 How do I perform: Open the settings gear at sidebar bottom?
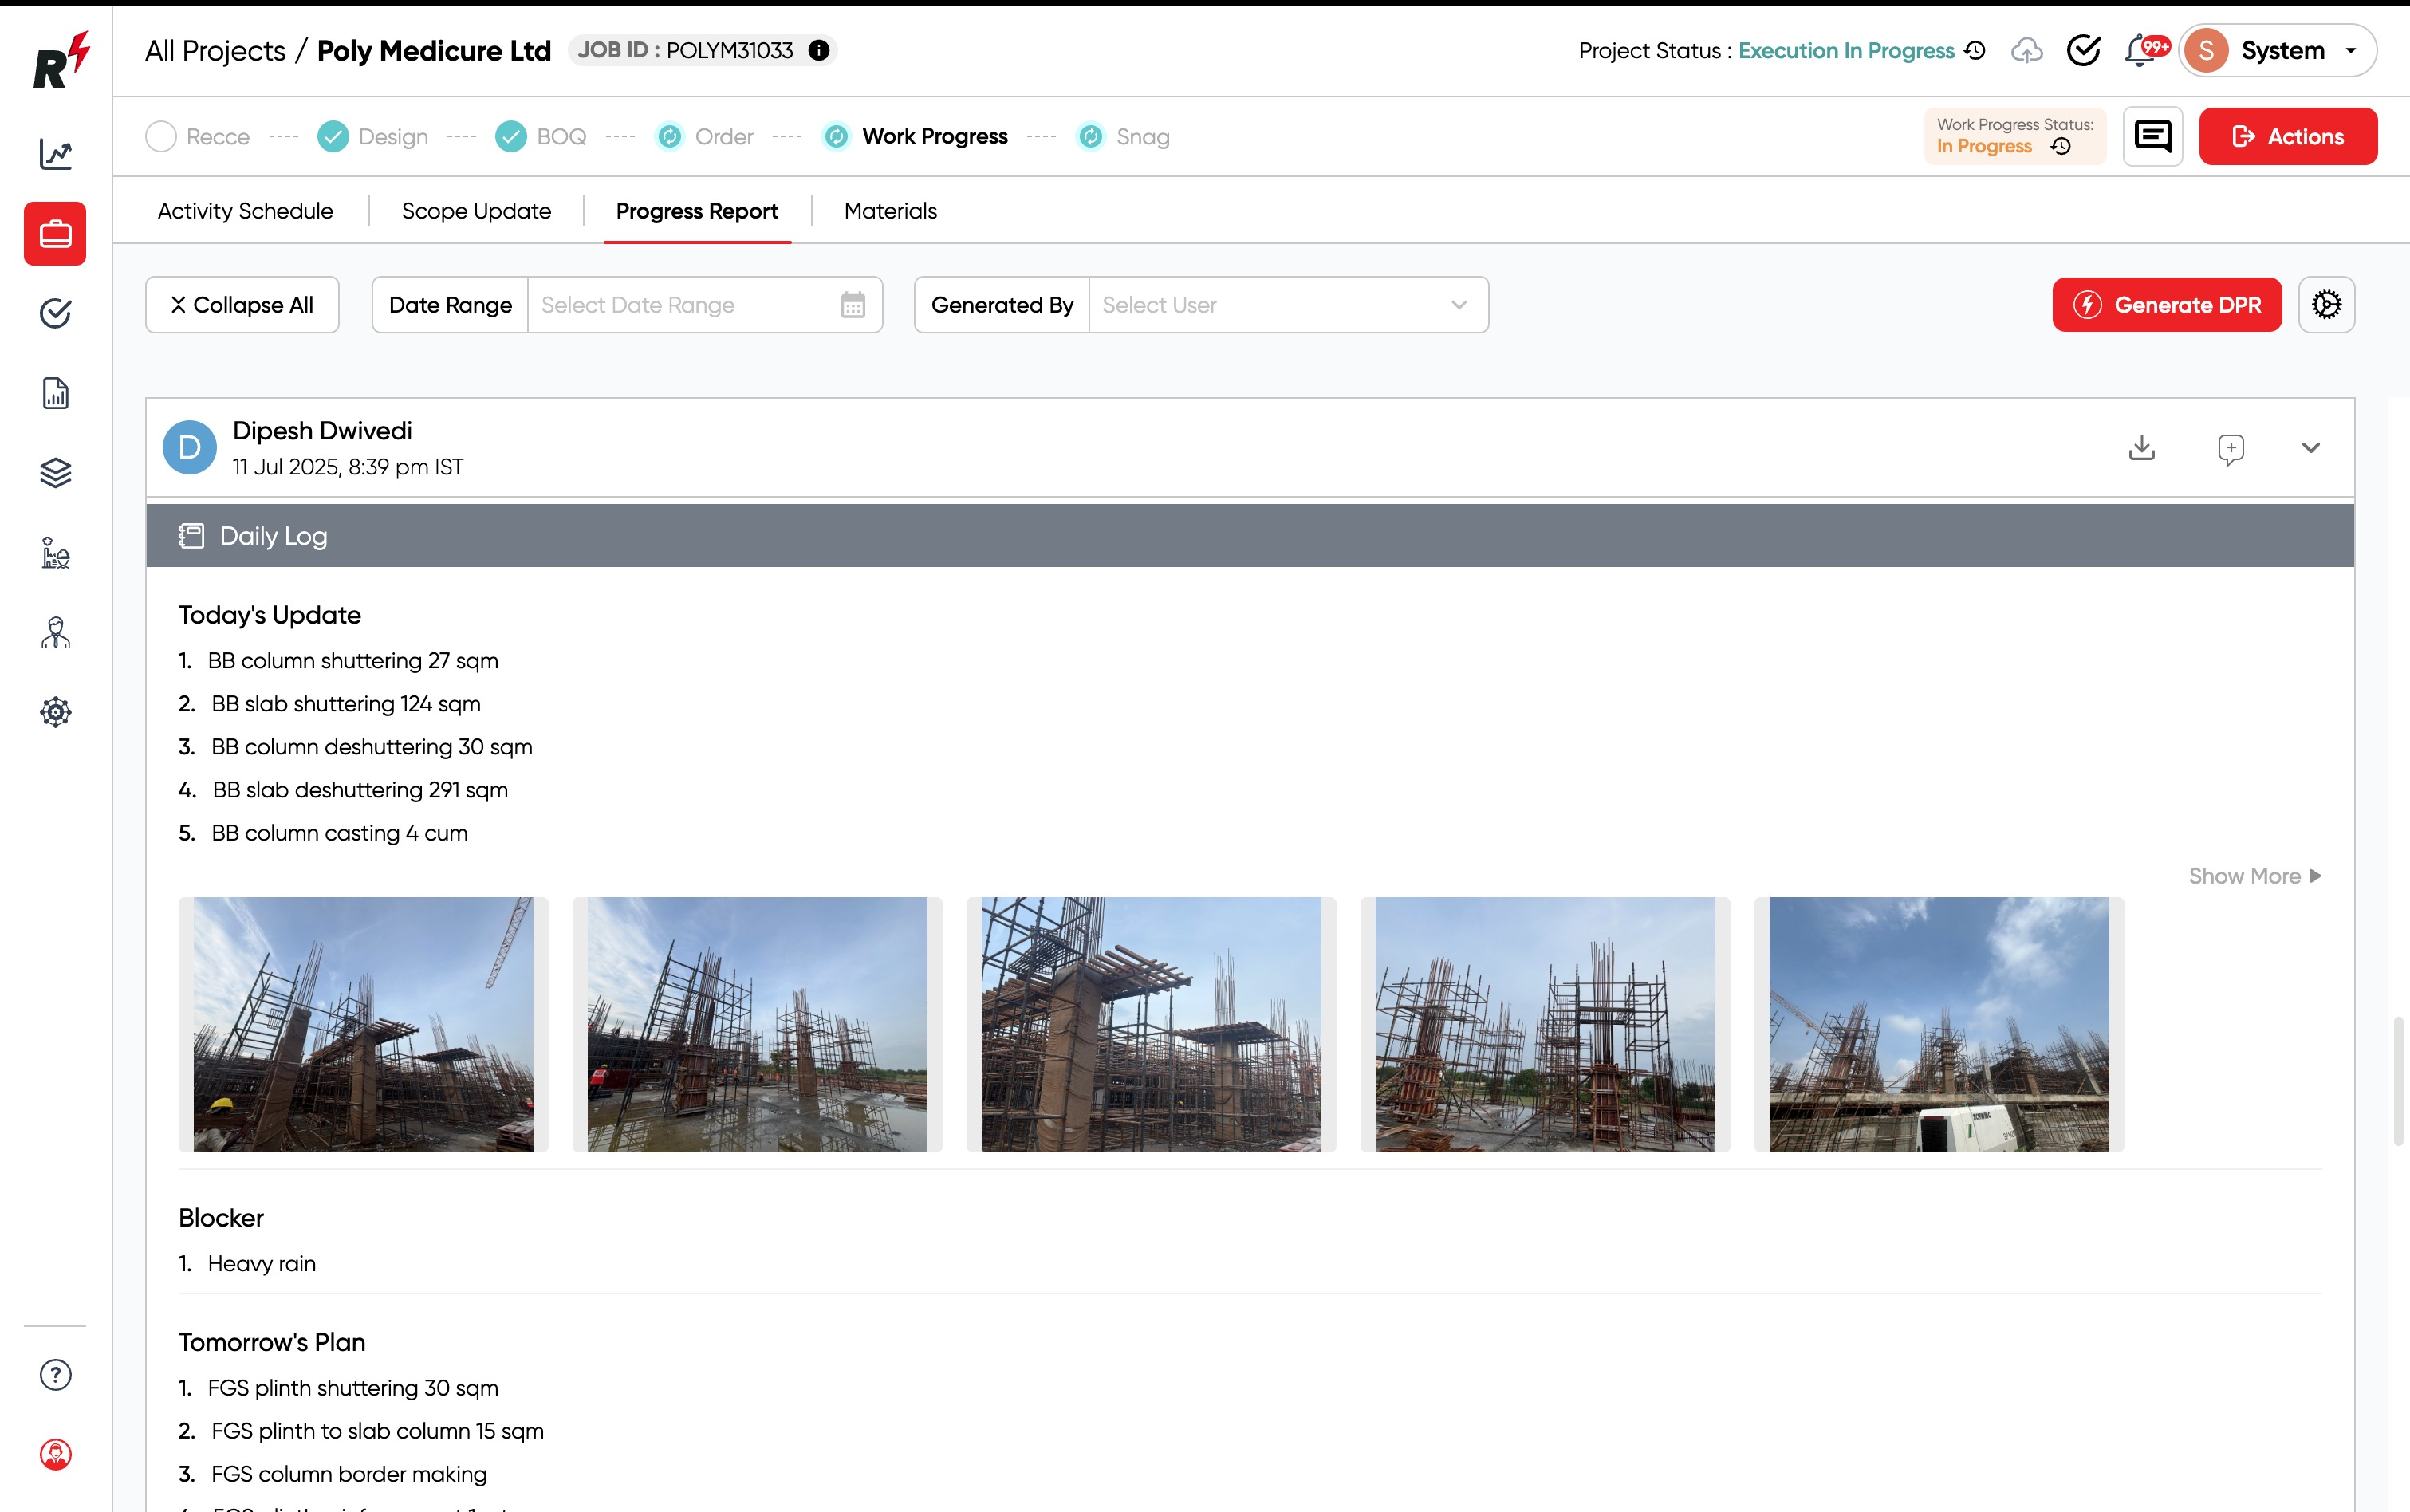click(55, 712)
